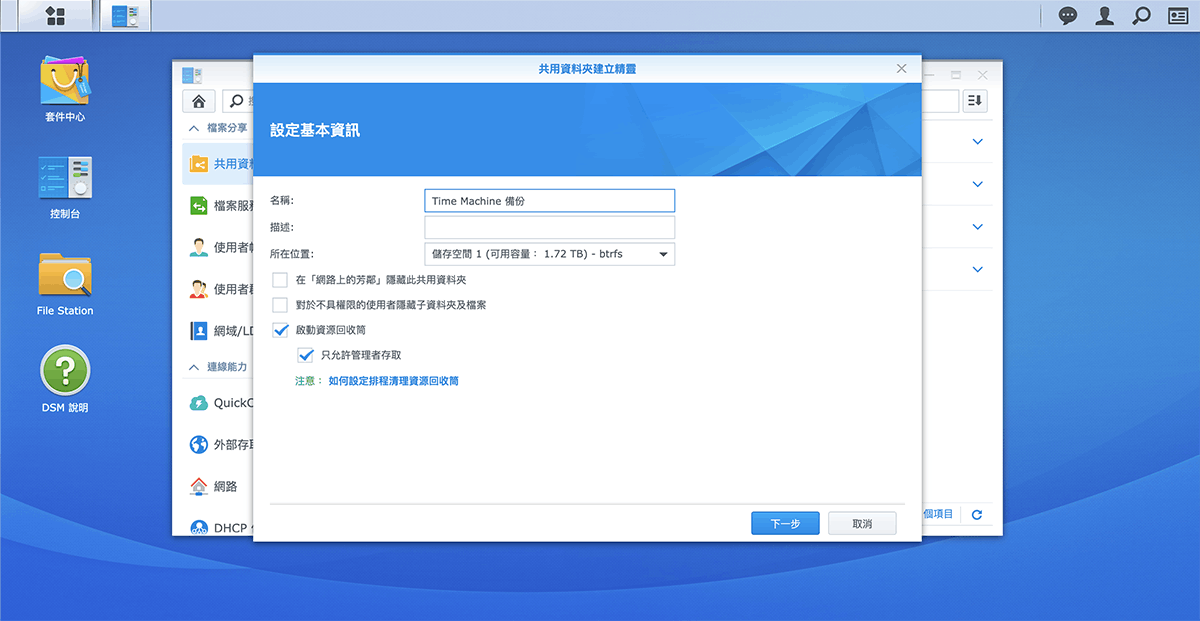Launch the 控制台 desktop icon
Viewport: 1200px width, 621px height.
[x=65, y=187]
